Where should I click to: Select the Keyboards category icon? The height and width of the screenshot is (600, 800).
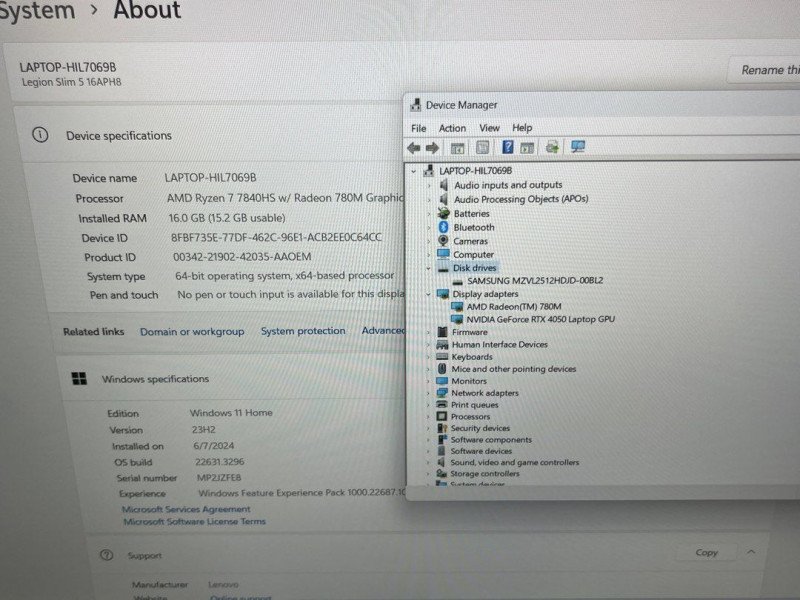442,357
